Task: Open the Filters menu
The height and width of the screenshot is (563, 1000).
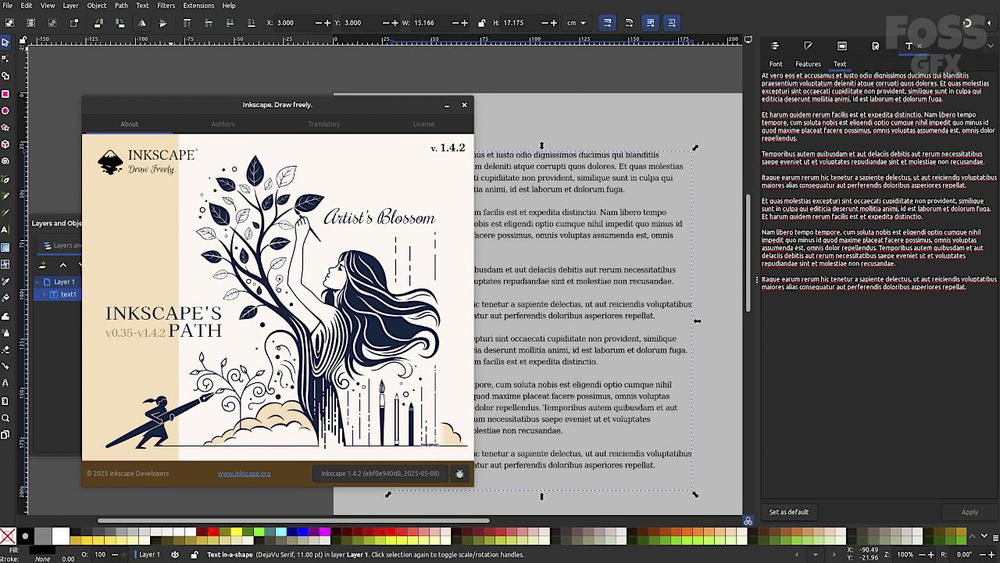Action: point(166,5)
